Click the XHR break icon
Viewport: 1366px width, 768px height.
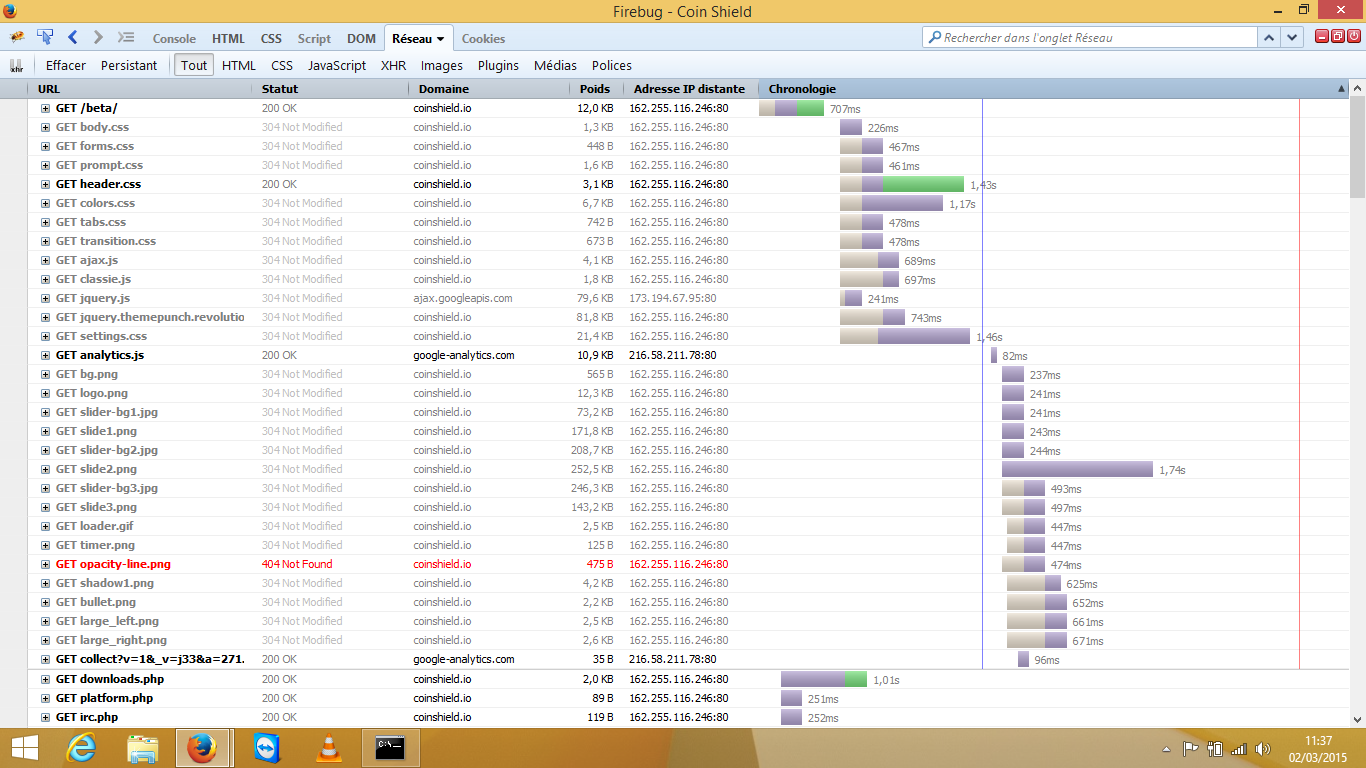pos(17,65)
